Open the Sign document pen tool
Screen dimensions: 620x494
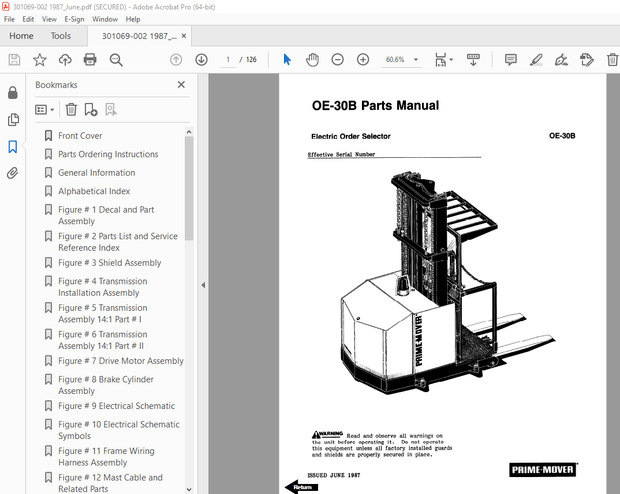[561, 60]
